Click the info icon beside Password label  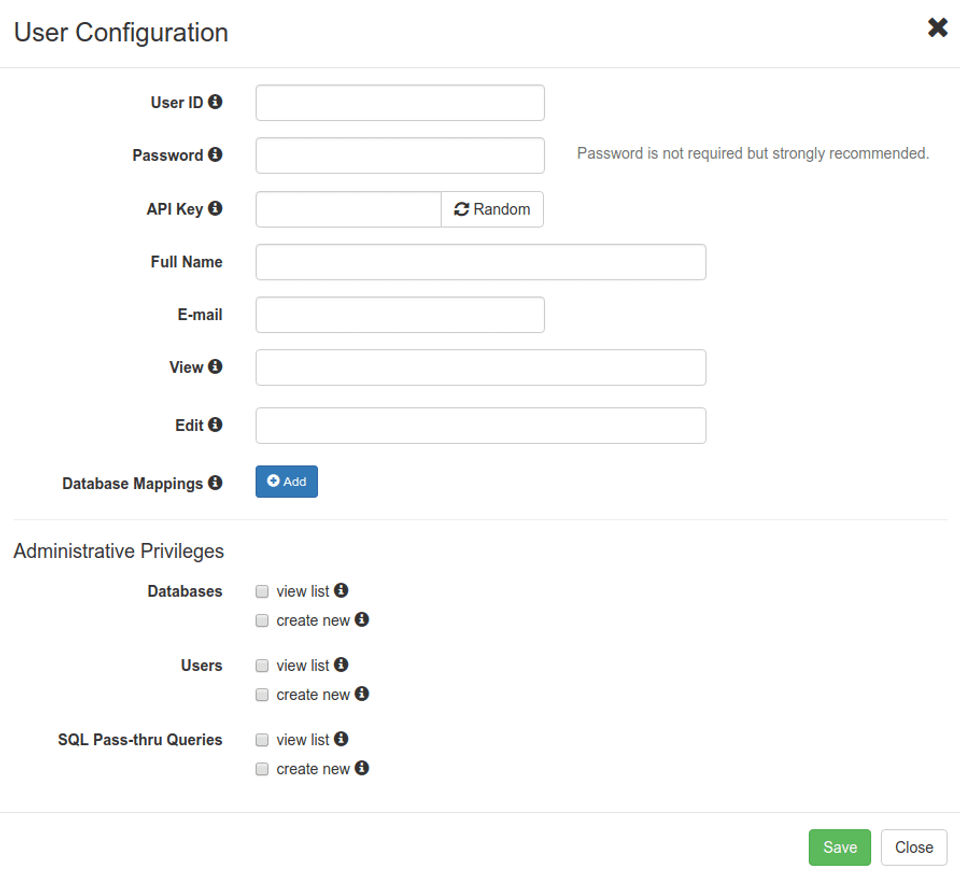point(215,155)
